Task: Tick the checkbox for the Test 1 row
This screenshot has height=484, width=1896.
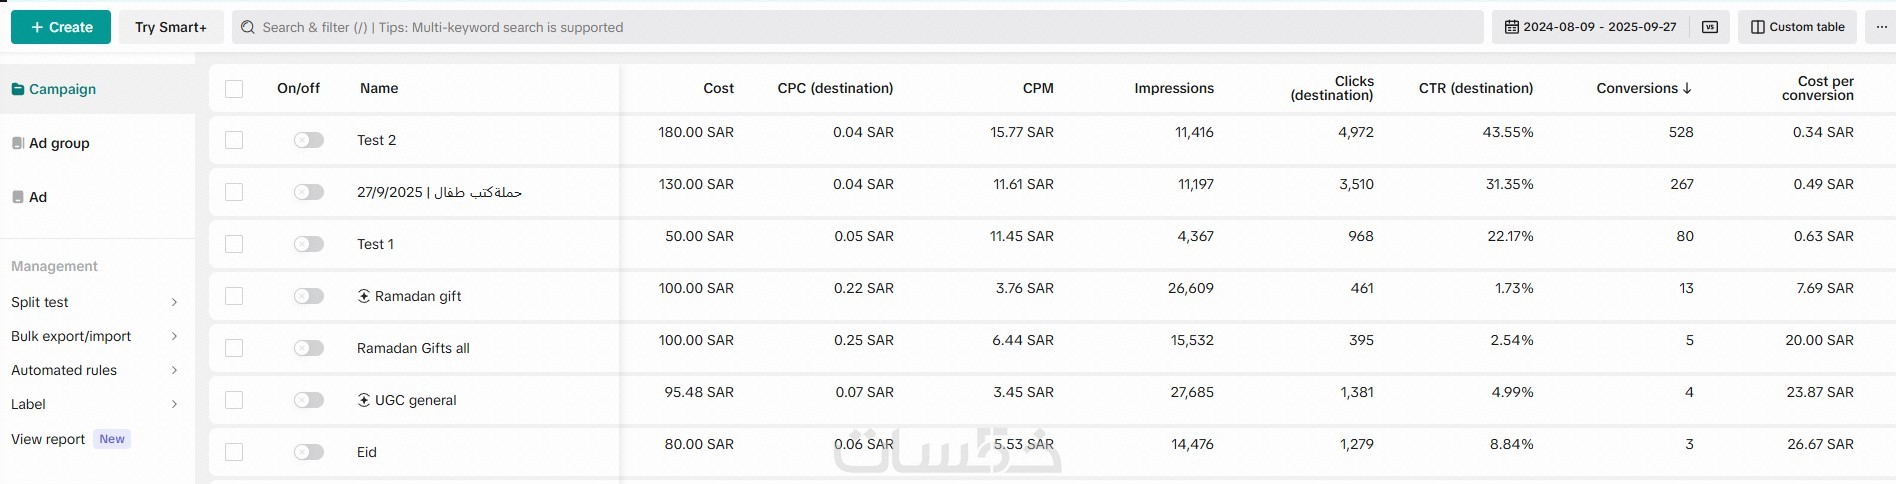Action: point(234,244)
